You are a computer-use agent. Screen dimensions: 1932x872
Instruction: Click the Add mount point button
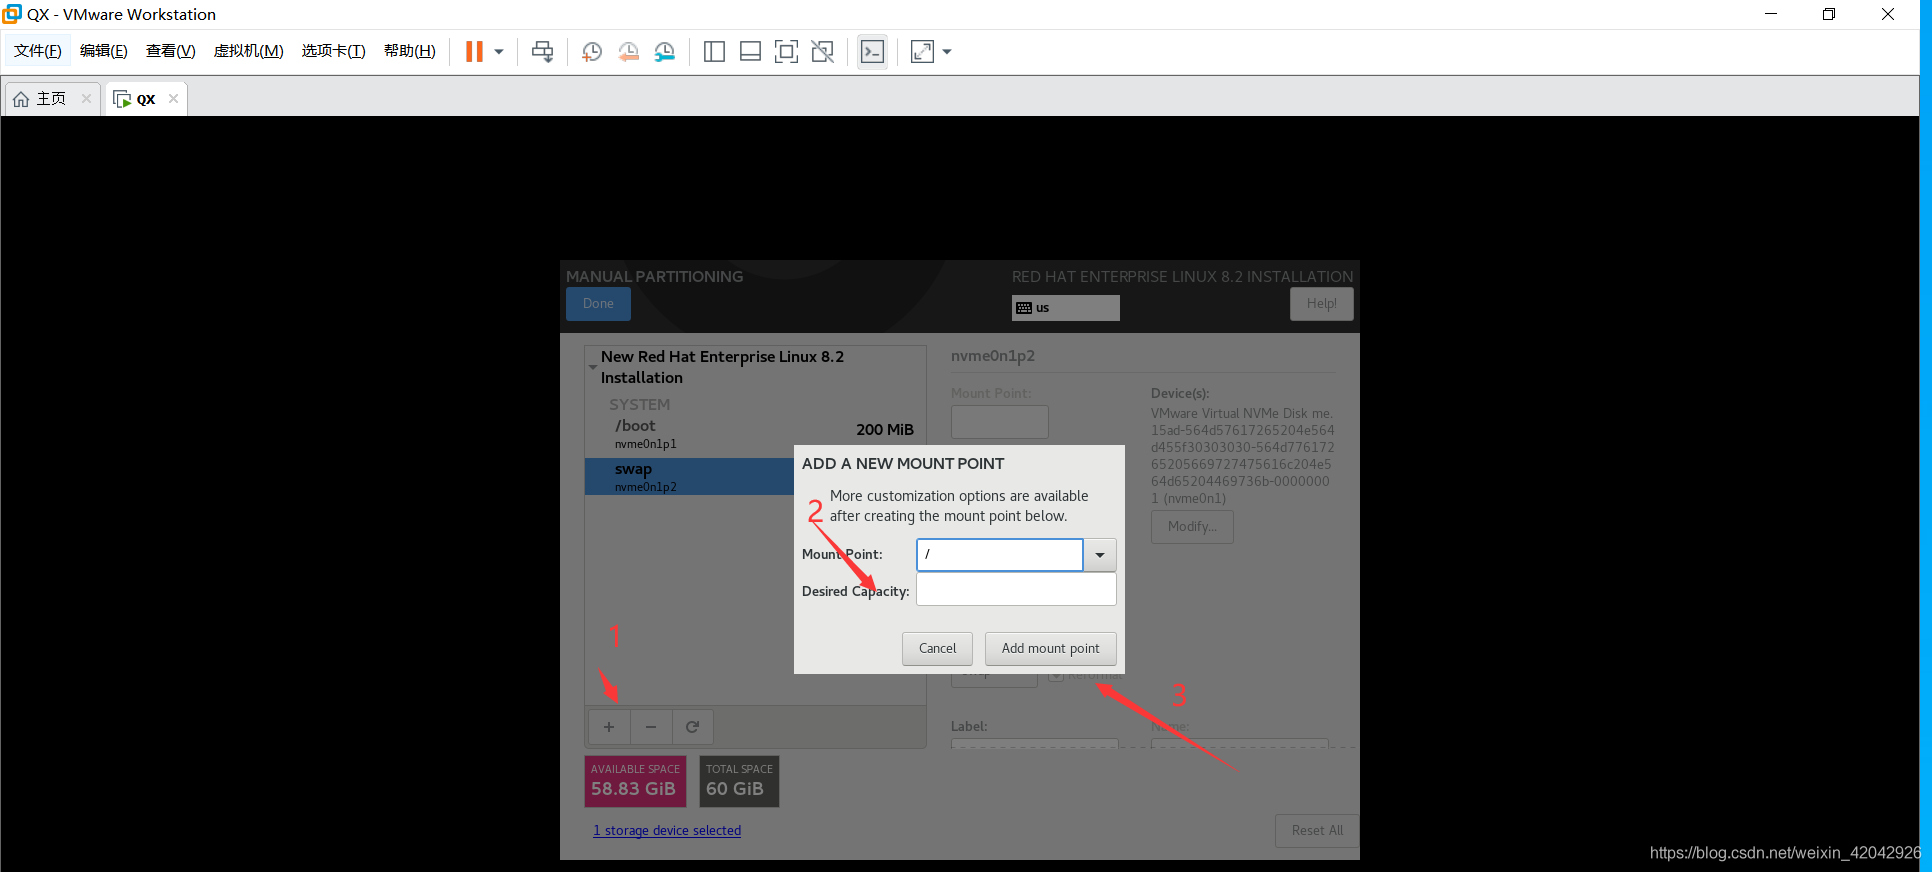tap(1051, 649)
